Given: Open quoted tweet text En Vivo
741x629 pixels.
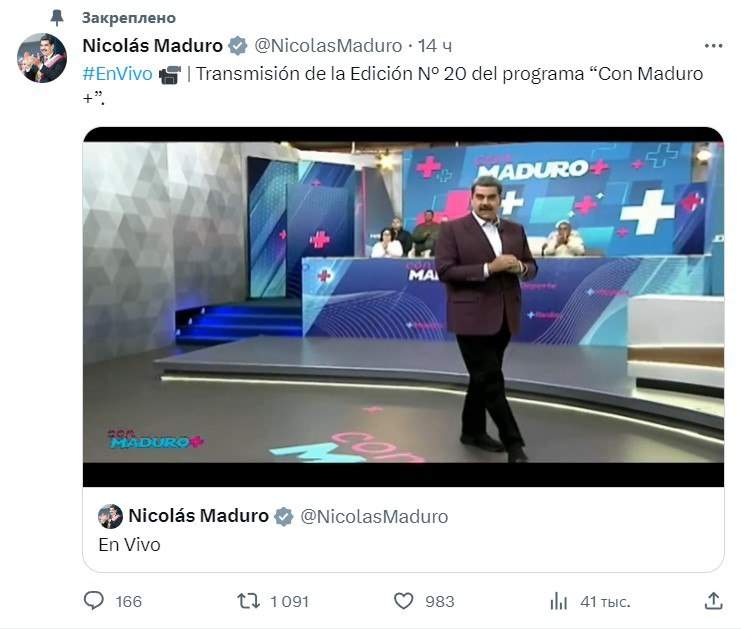Looking at the screenshot, I should click(129, 545).
